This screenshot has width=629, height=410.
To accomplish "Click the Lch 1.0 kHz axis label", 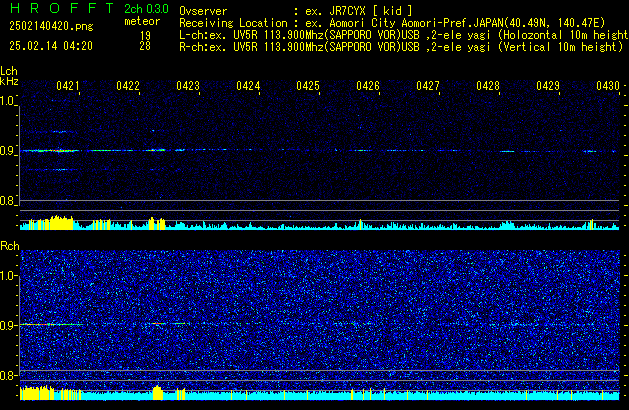I will (x=8, y=101).
